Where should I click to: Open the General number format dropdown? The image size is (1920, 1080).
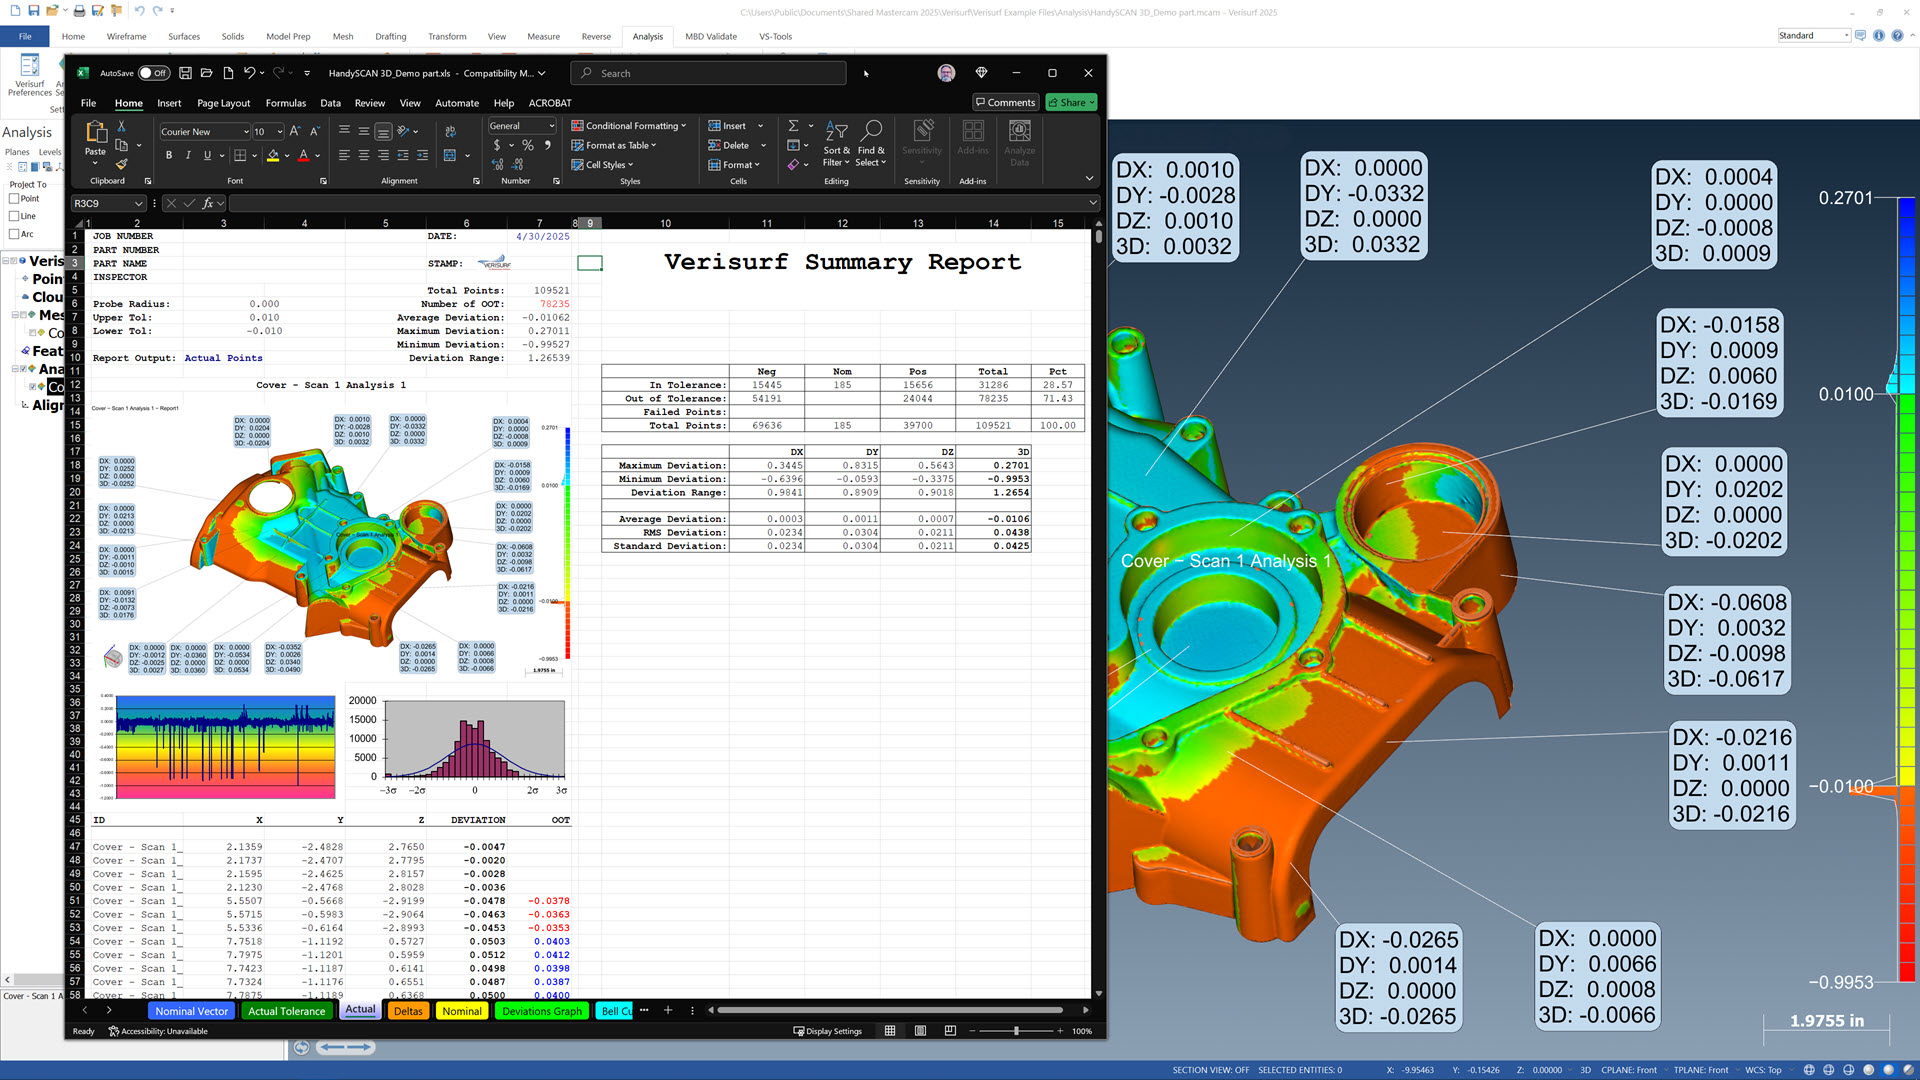[x=551, y=126]
